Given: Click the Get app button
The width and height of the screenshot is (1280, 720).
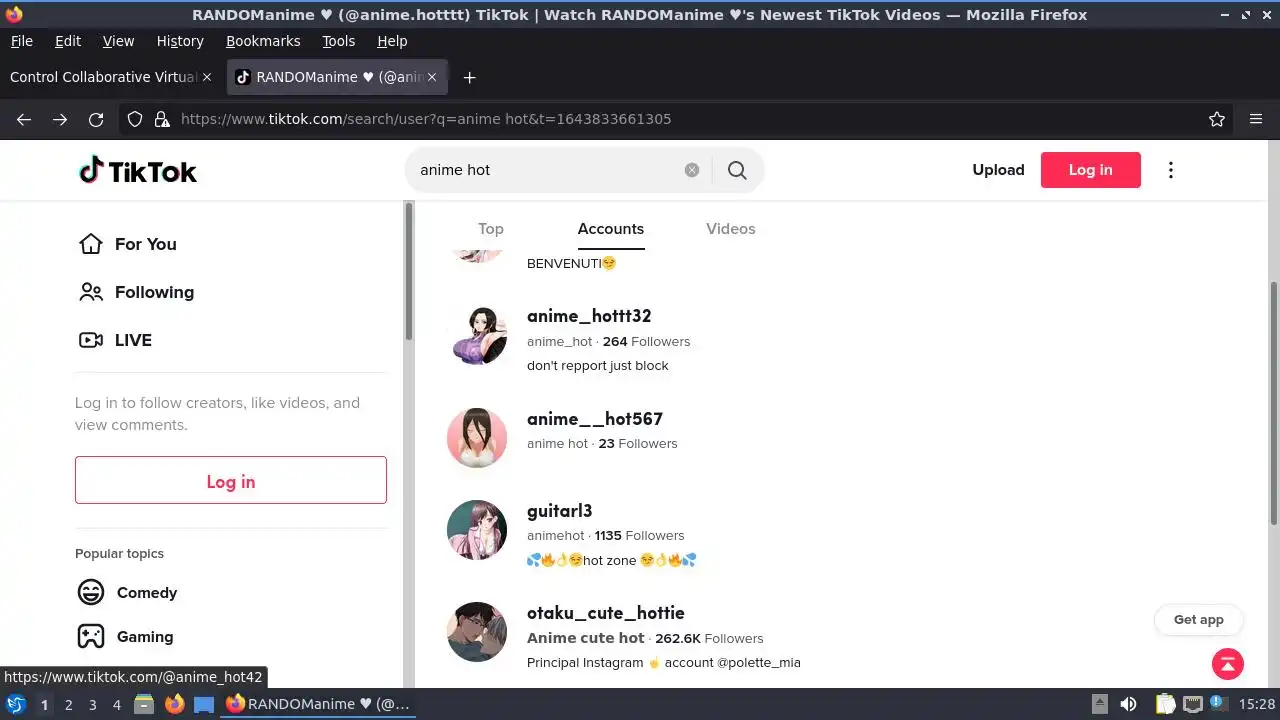Looking at the screenshot, I should (x=1198, y=619).
